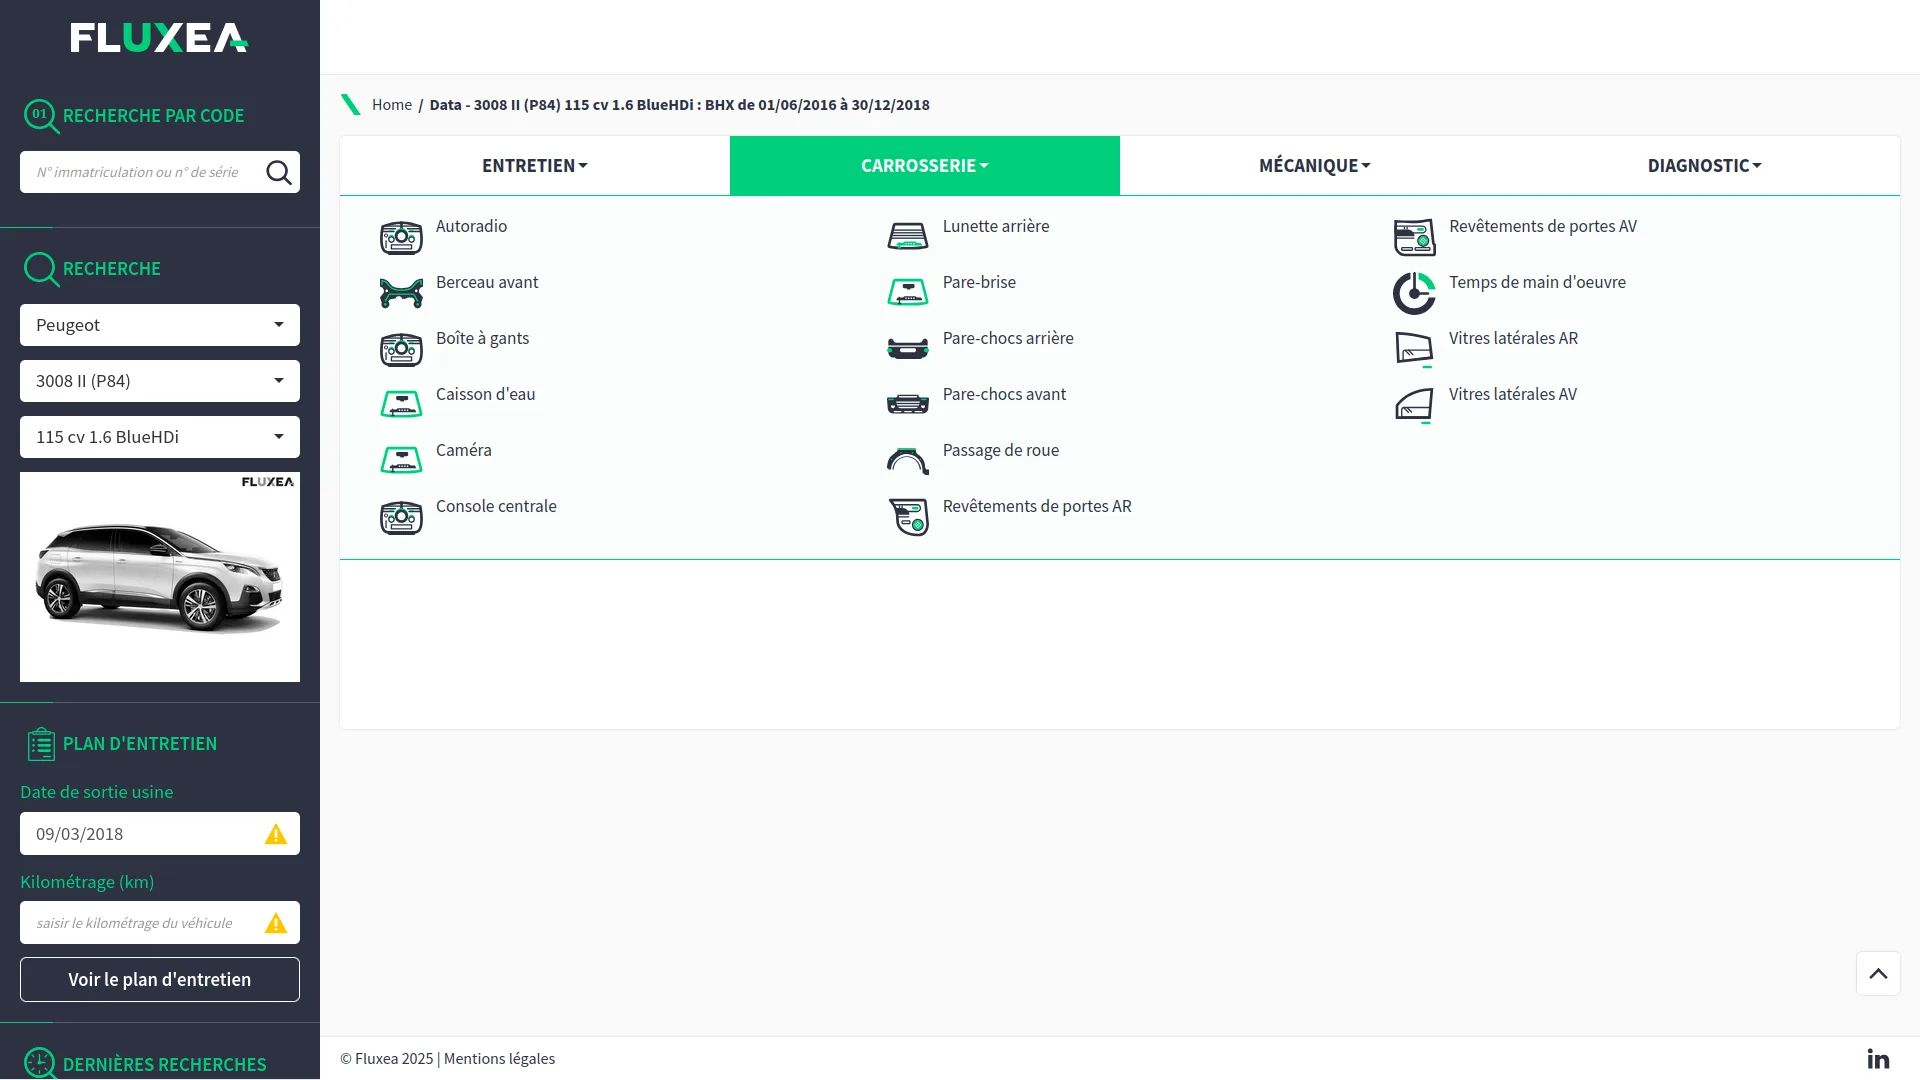Click the search magnifier in registration field
Screen dimensions: 1920x1080
279,172
